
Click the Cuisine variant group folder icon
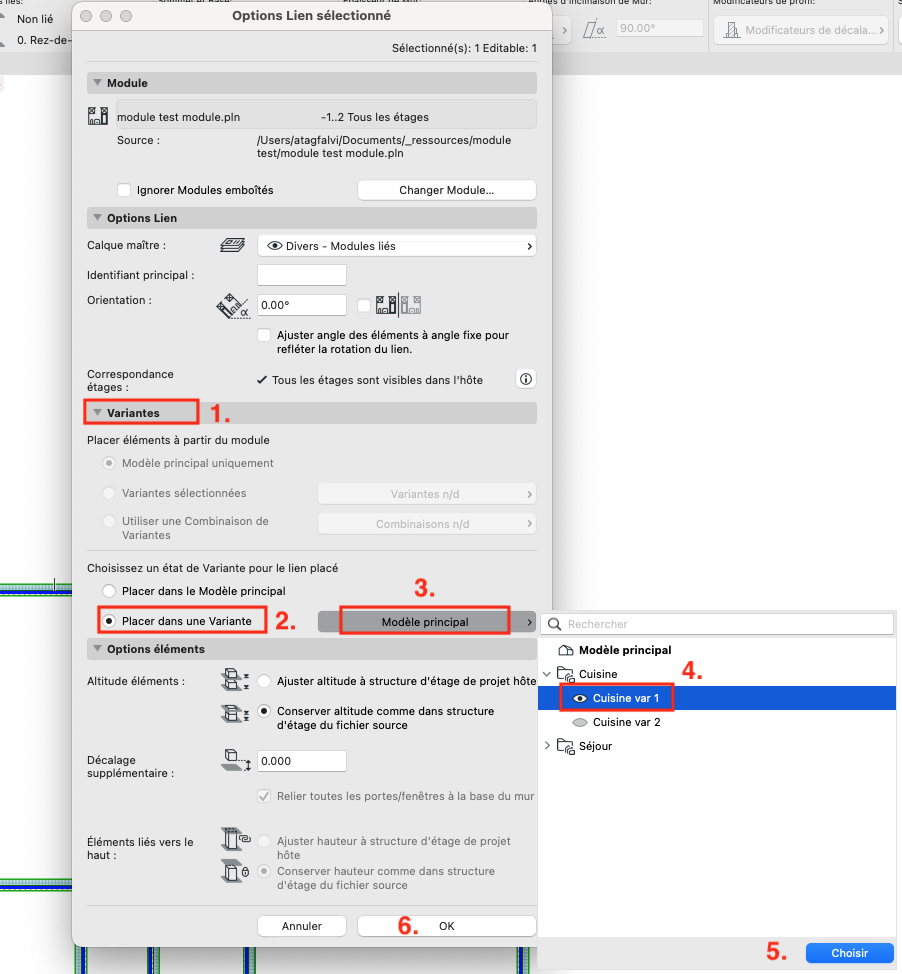pos(566,674)
